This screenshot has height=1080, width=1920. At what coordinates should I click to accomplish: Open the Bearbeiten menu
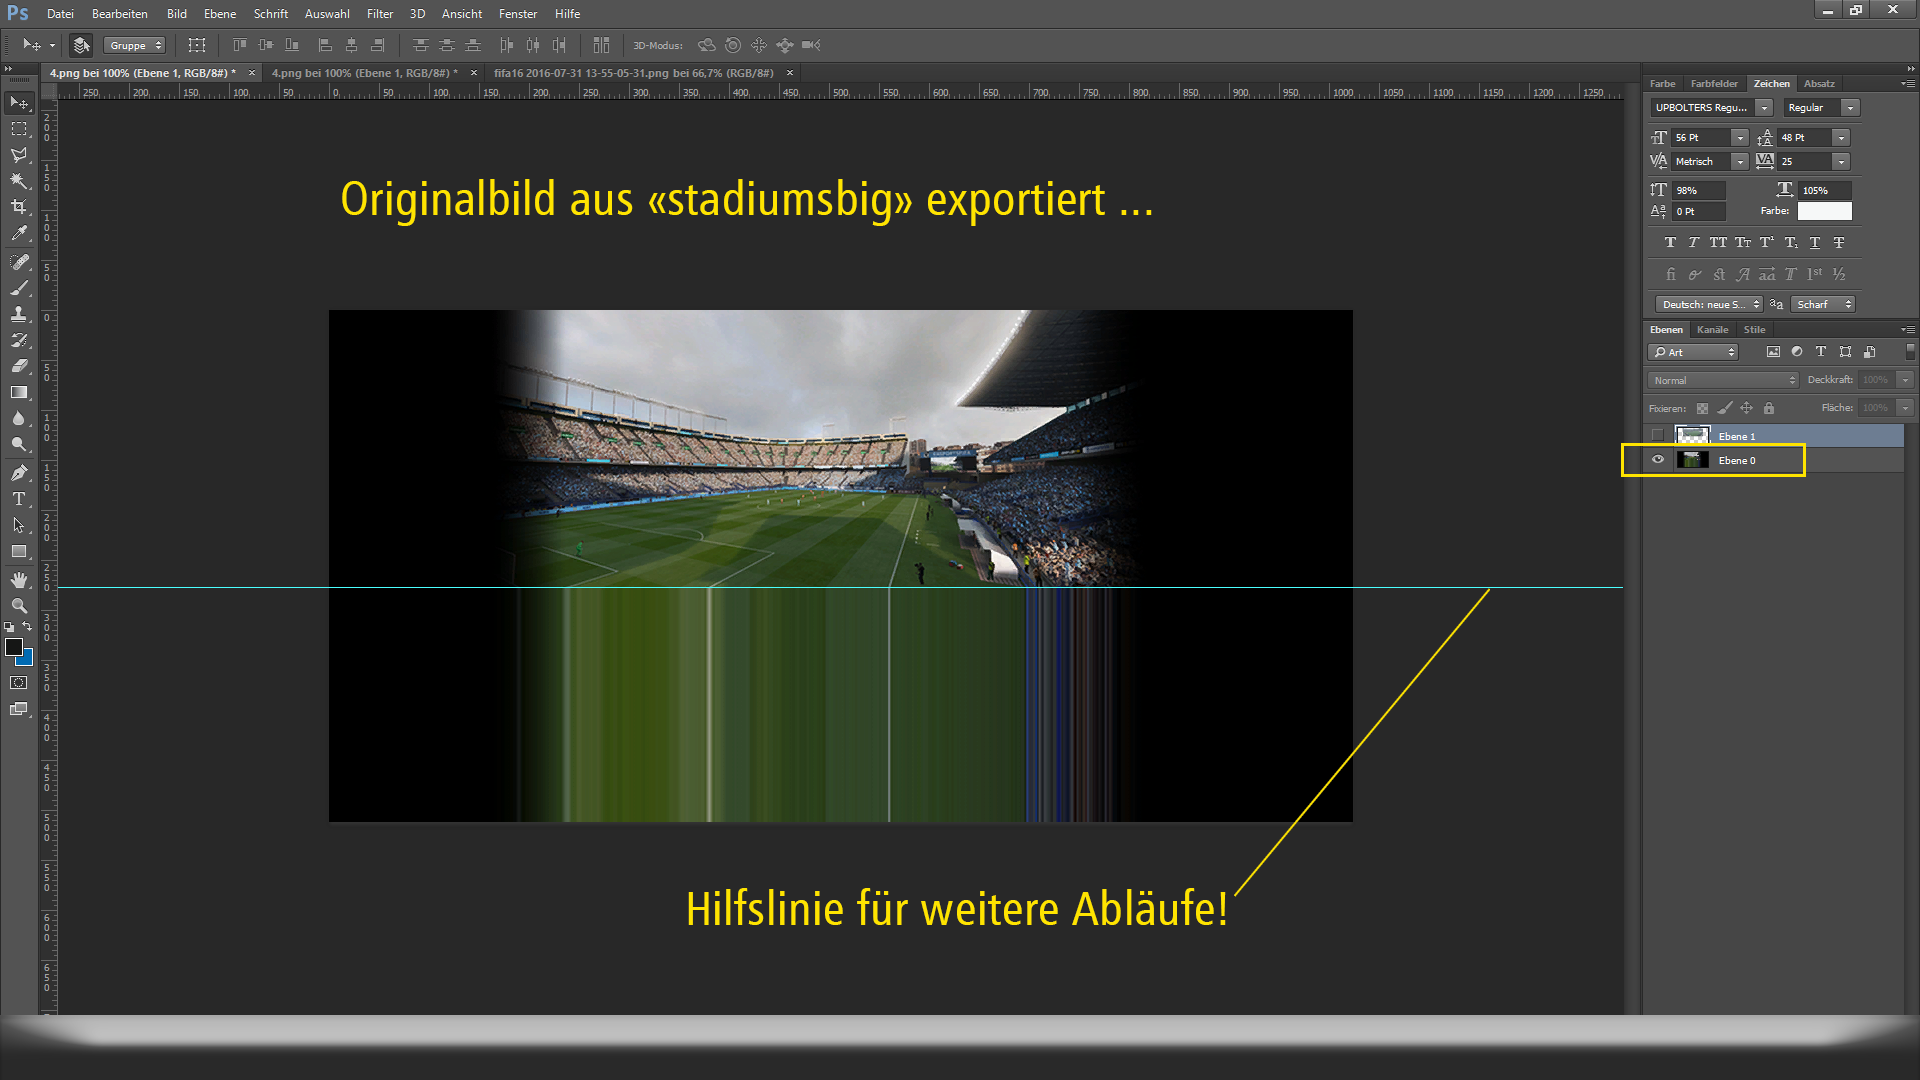(120, 14)
